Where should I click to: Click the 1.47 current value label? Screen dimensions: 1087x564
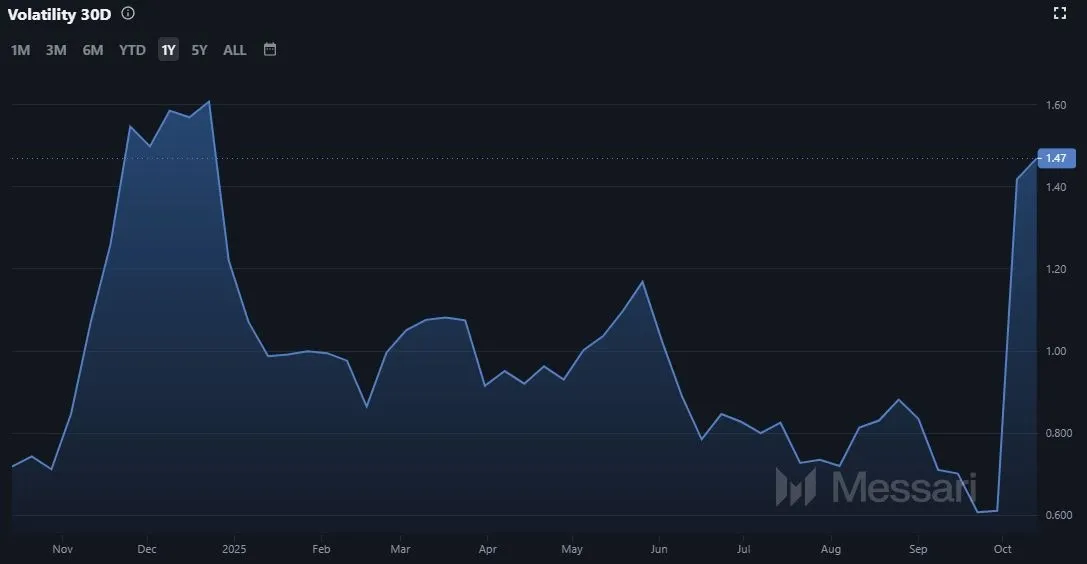[x=1057, y=158]
